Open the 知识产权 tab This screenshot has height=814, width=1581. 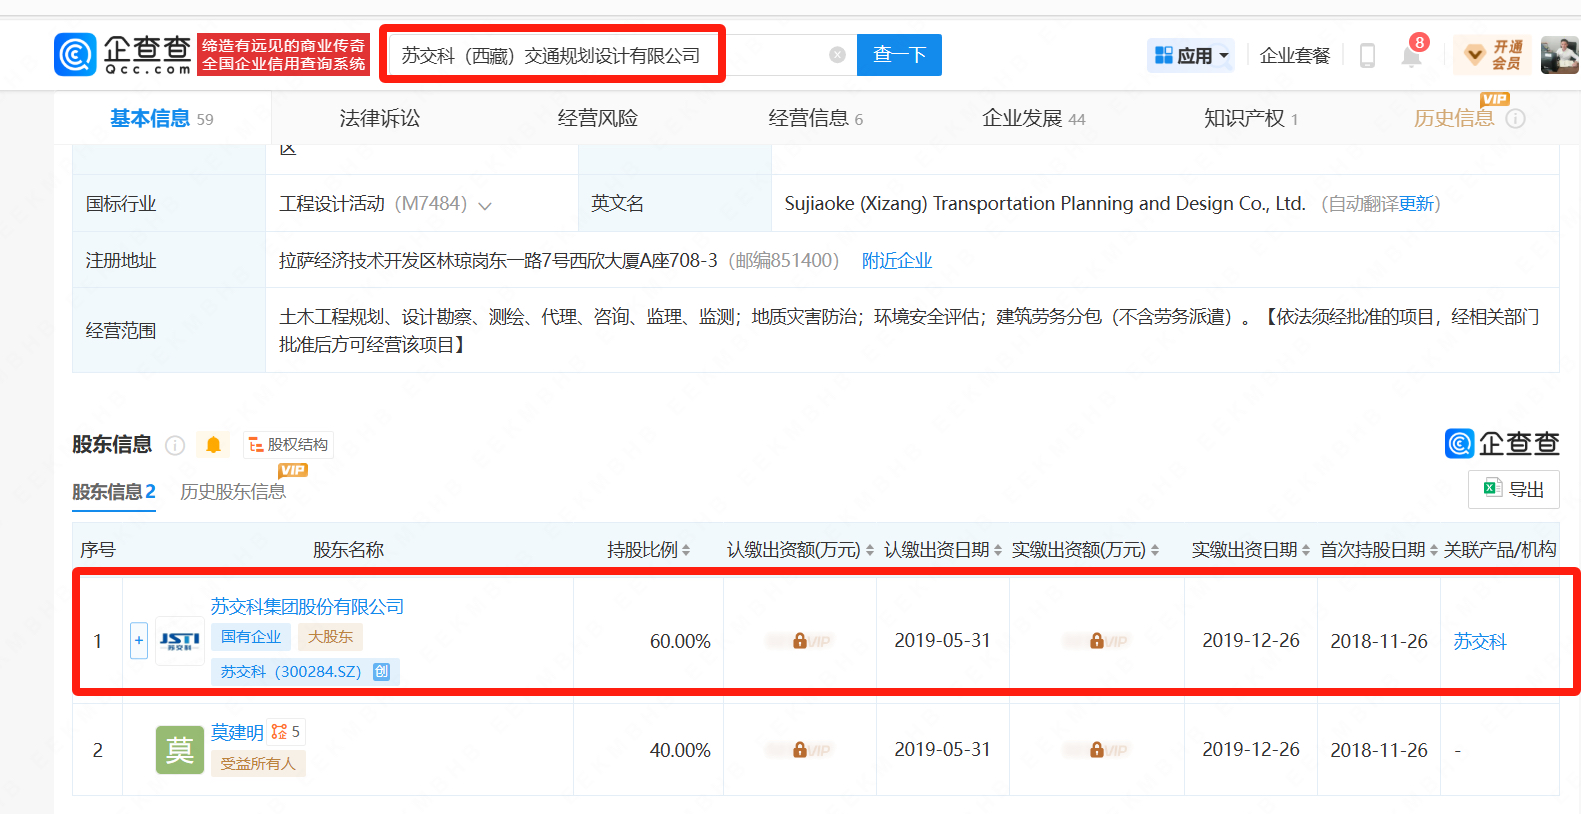pos(1250,119)
